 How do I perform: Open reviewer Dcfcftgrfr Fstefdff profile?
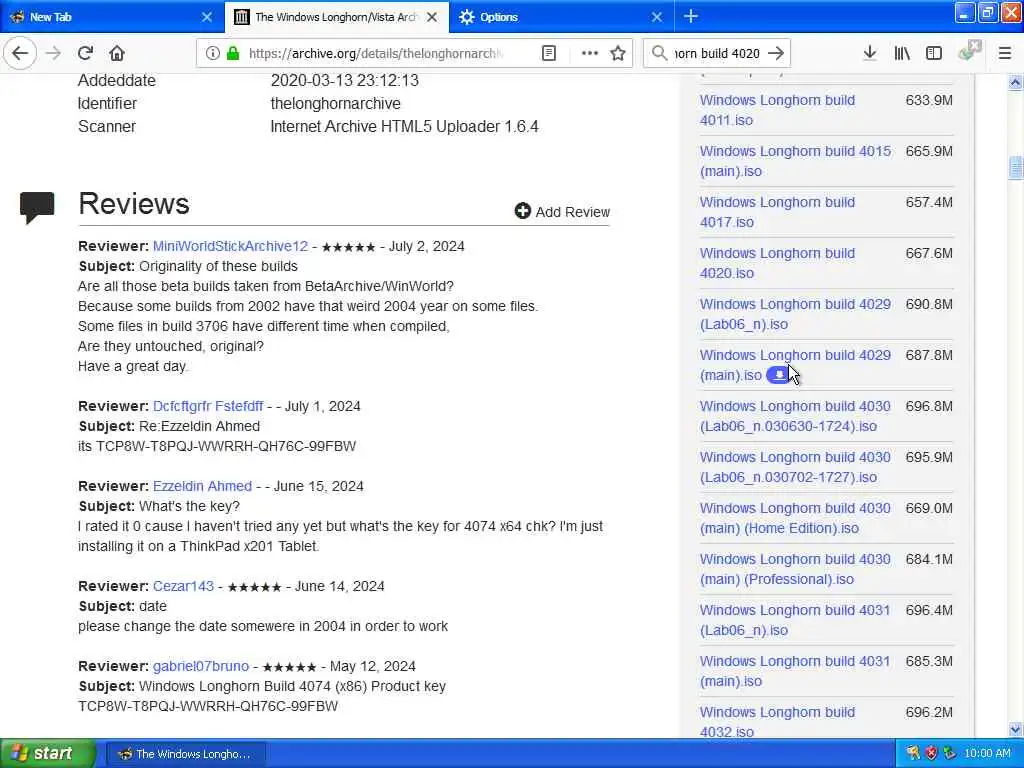coord(208,406)
